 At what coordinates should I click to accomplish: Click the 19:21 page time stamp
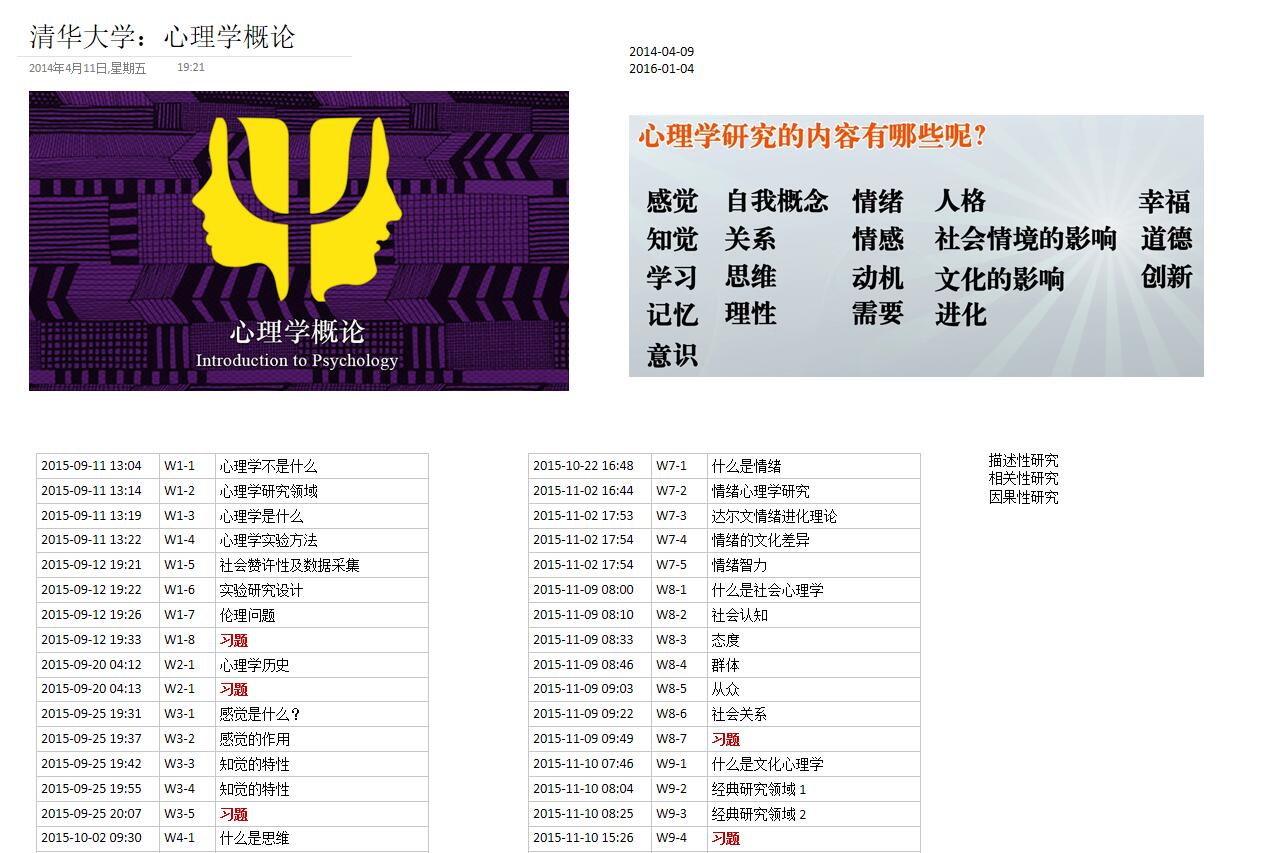(191, 67)
